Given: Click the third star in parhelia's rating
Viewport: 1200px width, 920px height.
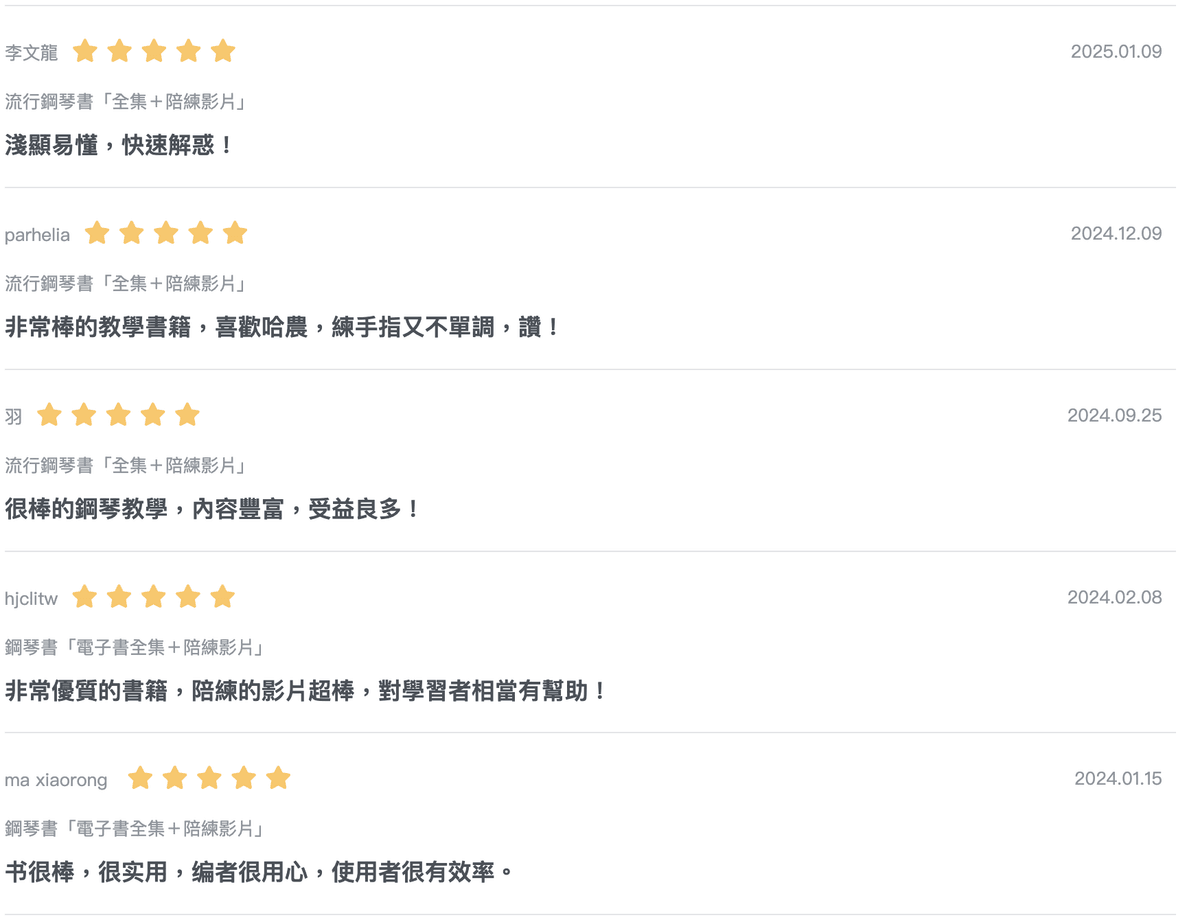Looking at the screenshot, I should [x=166, y=233].
